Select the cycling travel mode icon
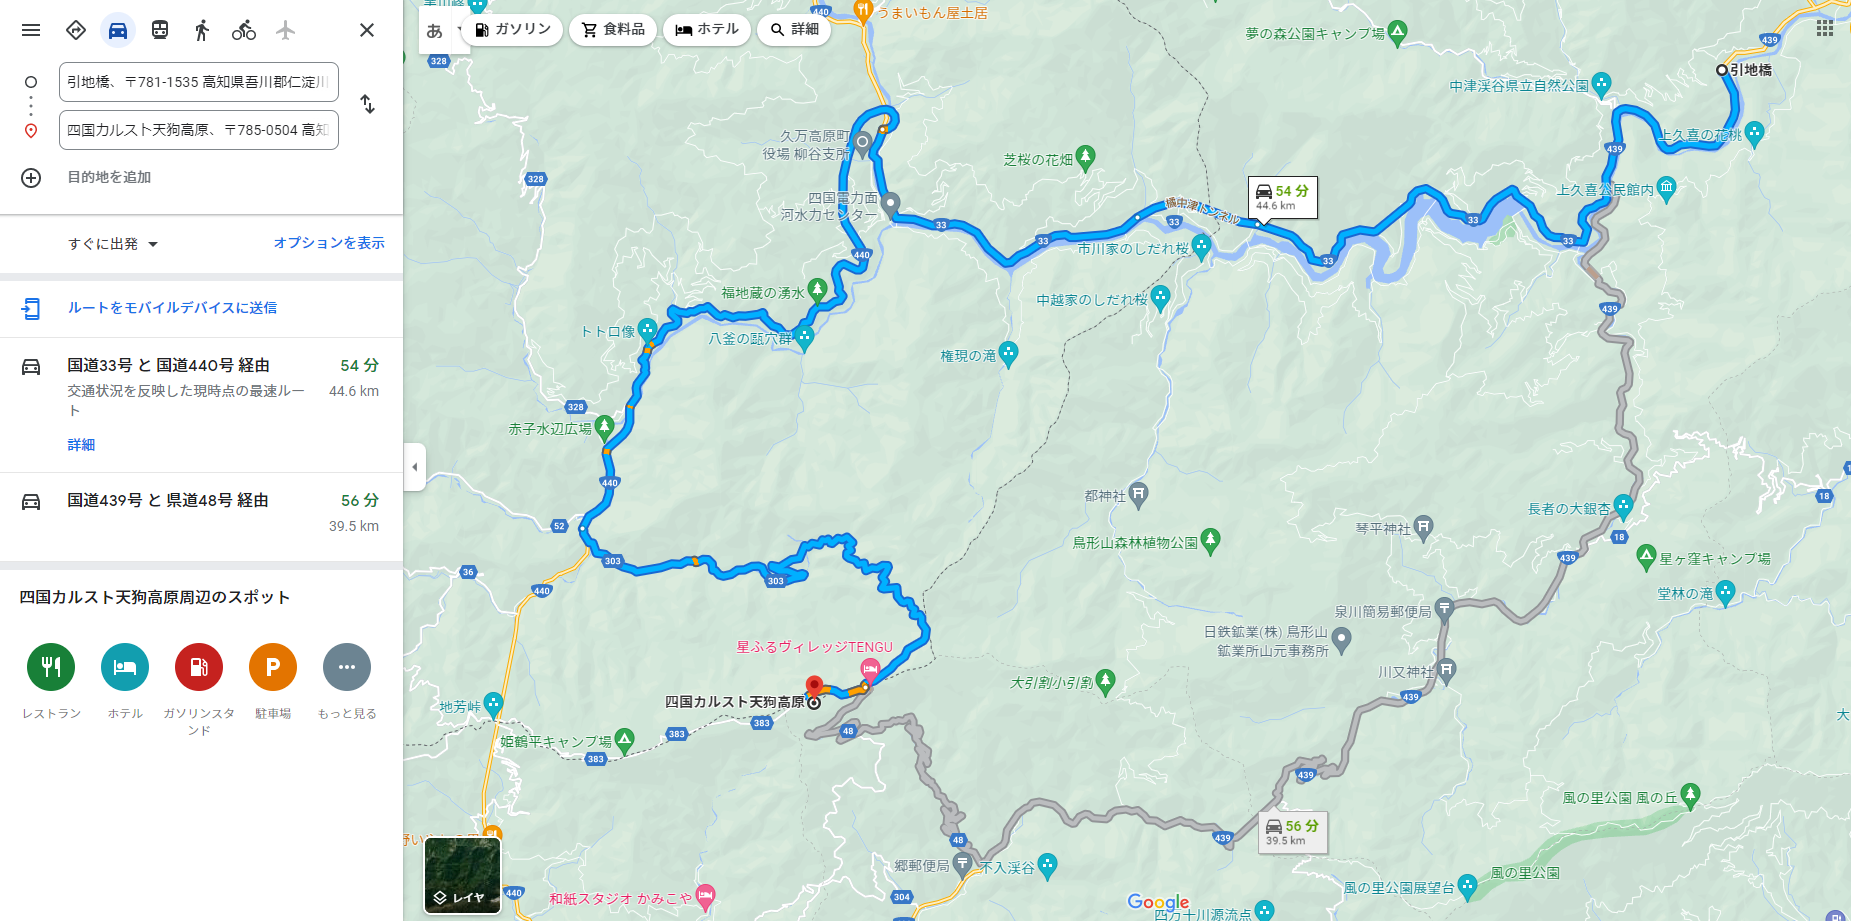Image resolution: width=1851 pixels, height=921 pixels. [244, 30]
